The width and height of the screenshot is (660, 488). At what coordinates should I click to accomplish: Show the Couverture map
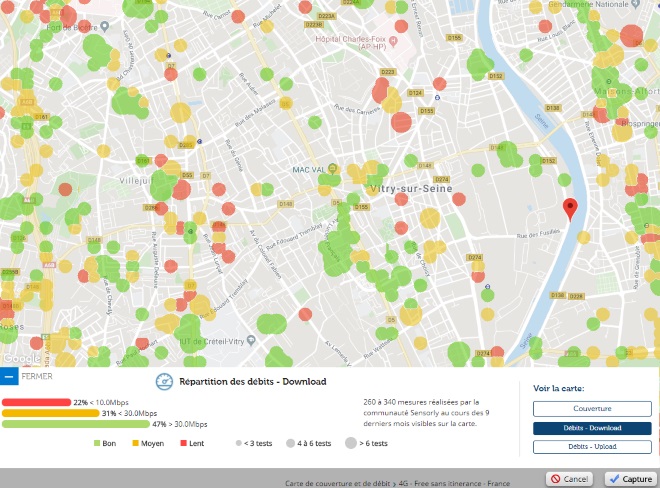click(592, 409)
